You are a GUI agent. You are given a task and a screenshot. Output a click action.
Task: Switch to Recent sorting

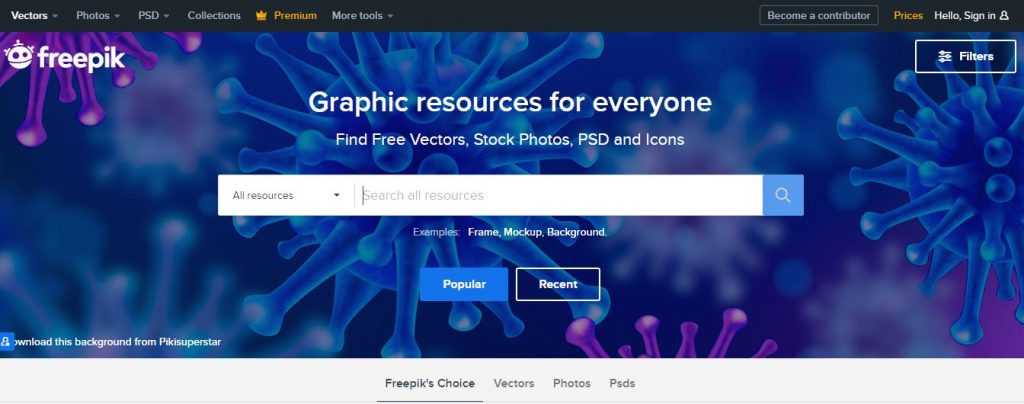coord(558,284)
